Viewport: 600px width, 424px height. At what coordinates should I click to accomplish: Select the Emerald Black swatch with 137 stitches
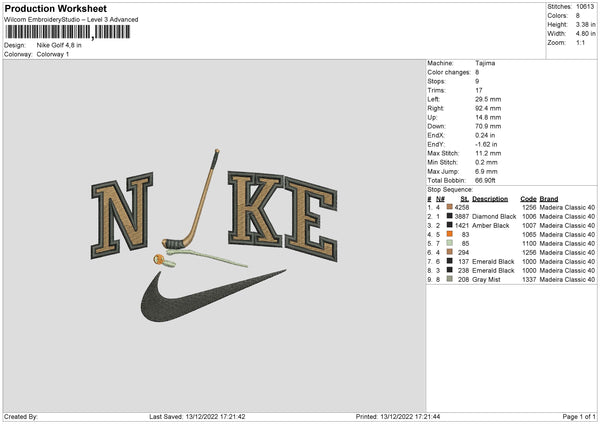[x=450, y=261]
